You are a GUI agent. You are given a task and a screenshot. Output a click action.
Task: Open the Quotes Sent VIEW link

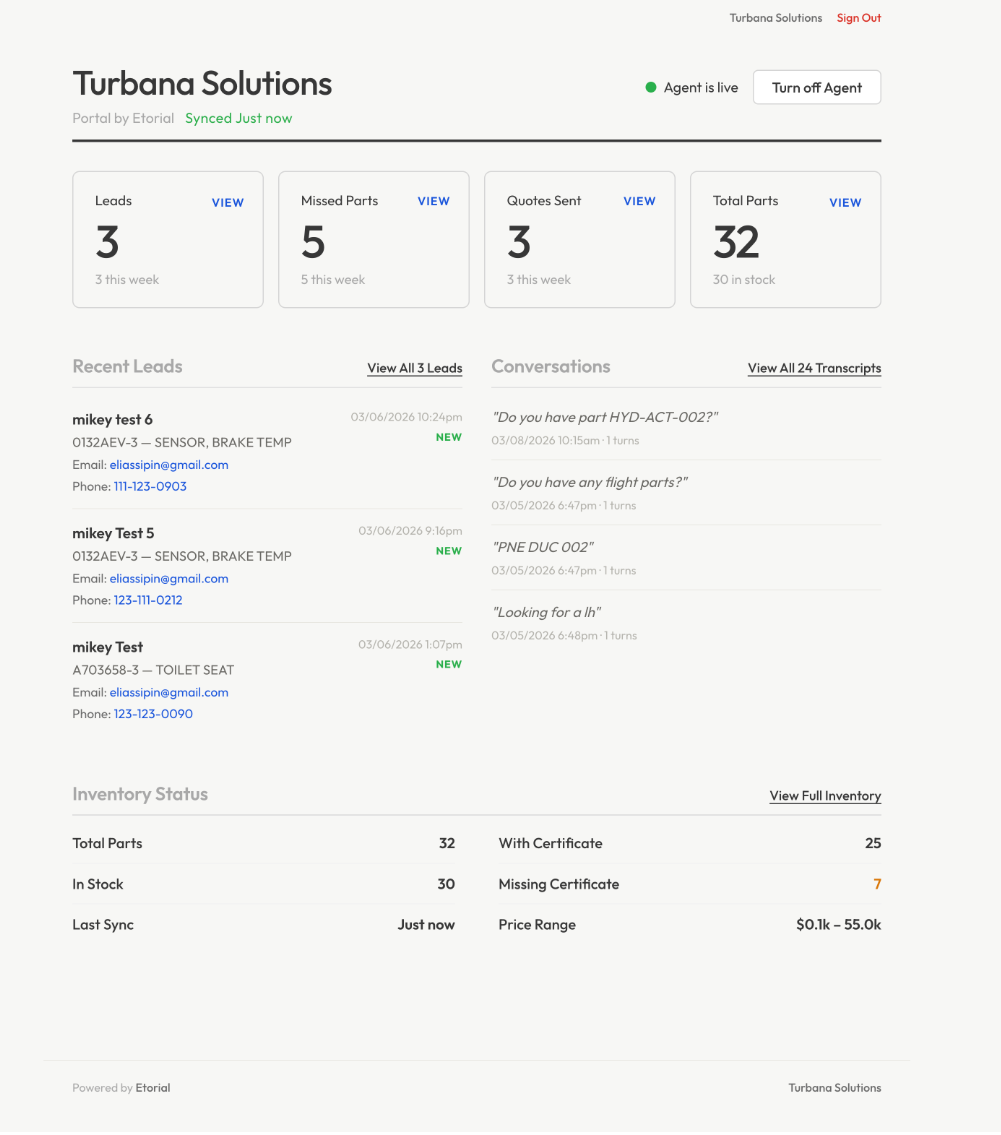coord(639,201)
